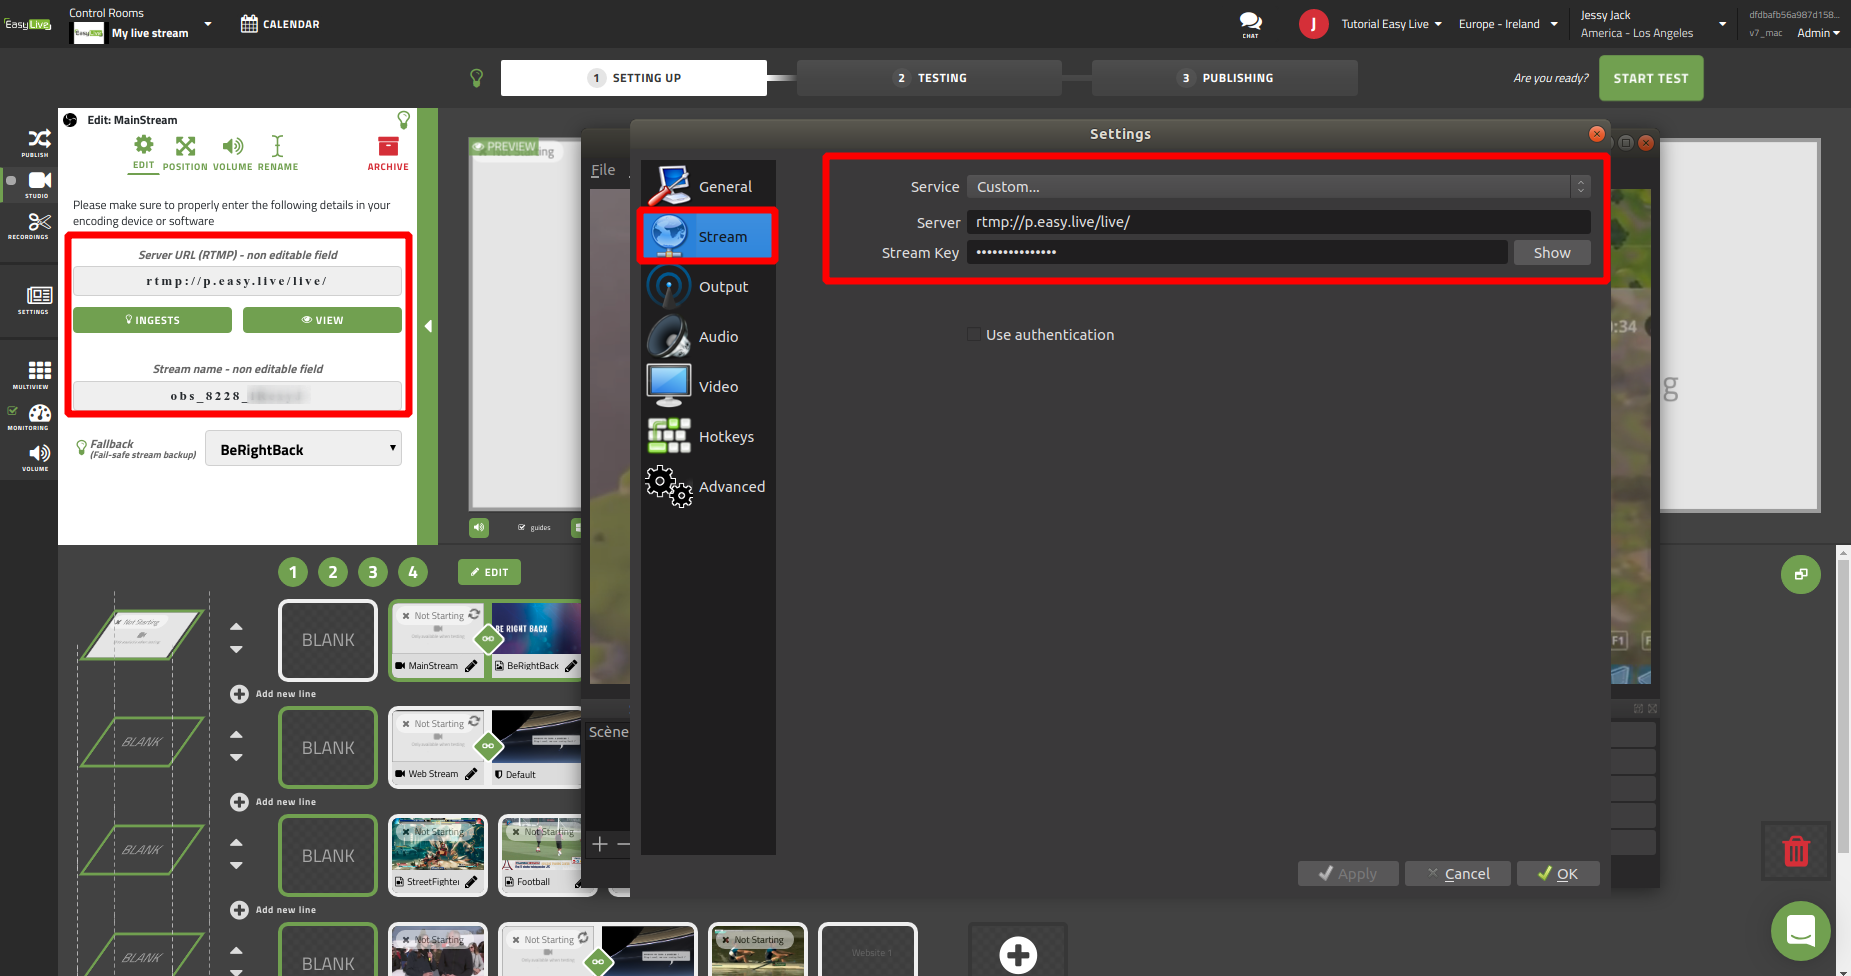Click the OBS Stream Key field

[x=1237, y=252]
